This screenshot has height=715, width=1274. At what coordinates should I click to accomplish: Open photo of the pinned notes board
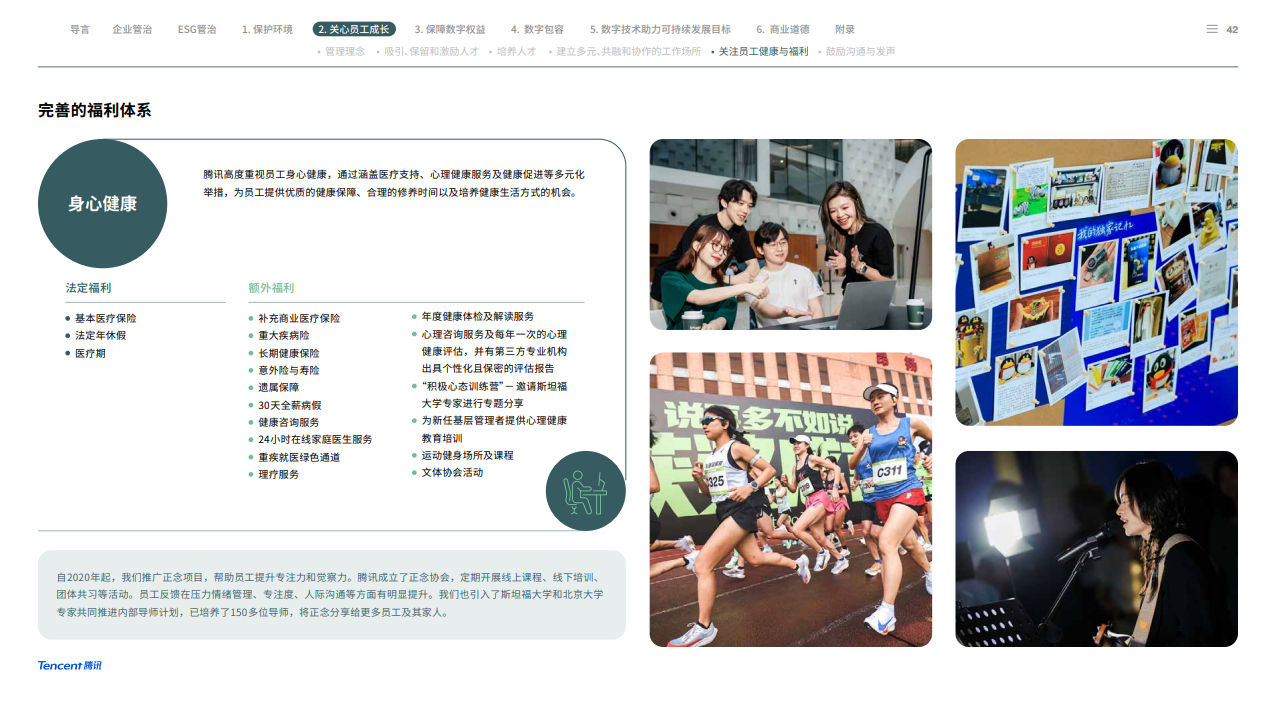tap(1096, 282)
